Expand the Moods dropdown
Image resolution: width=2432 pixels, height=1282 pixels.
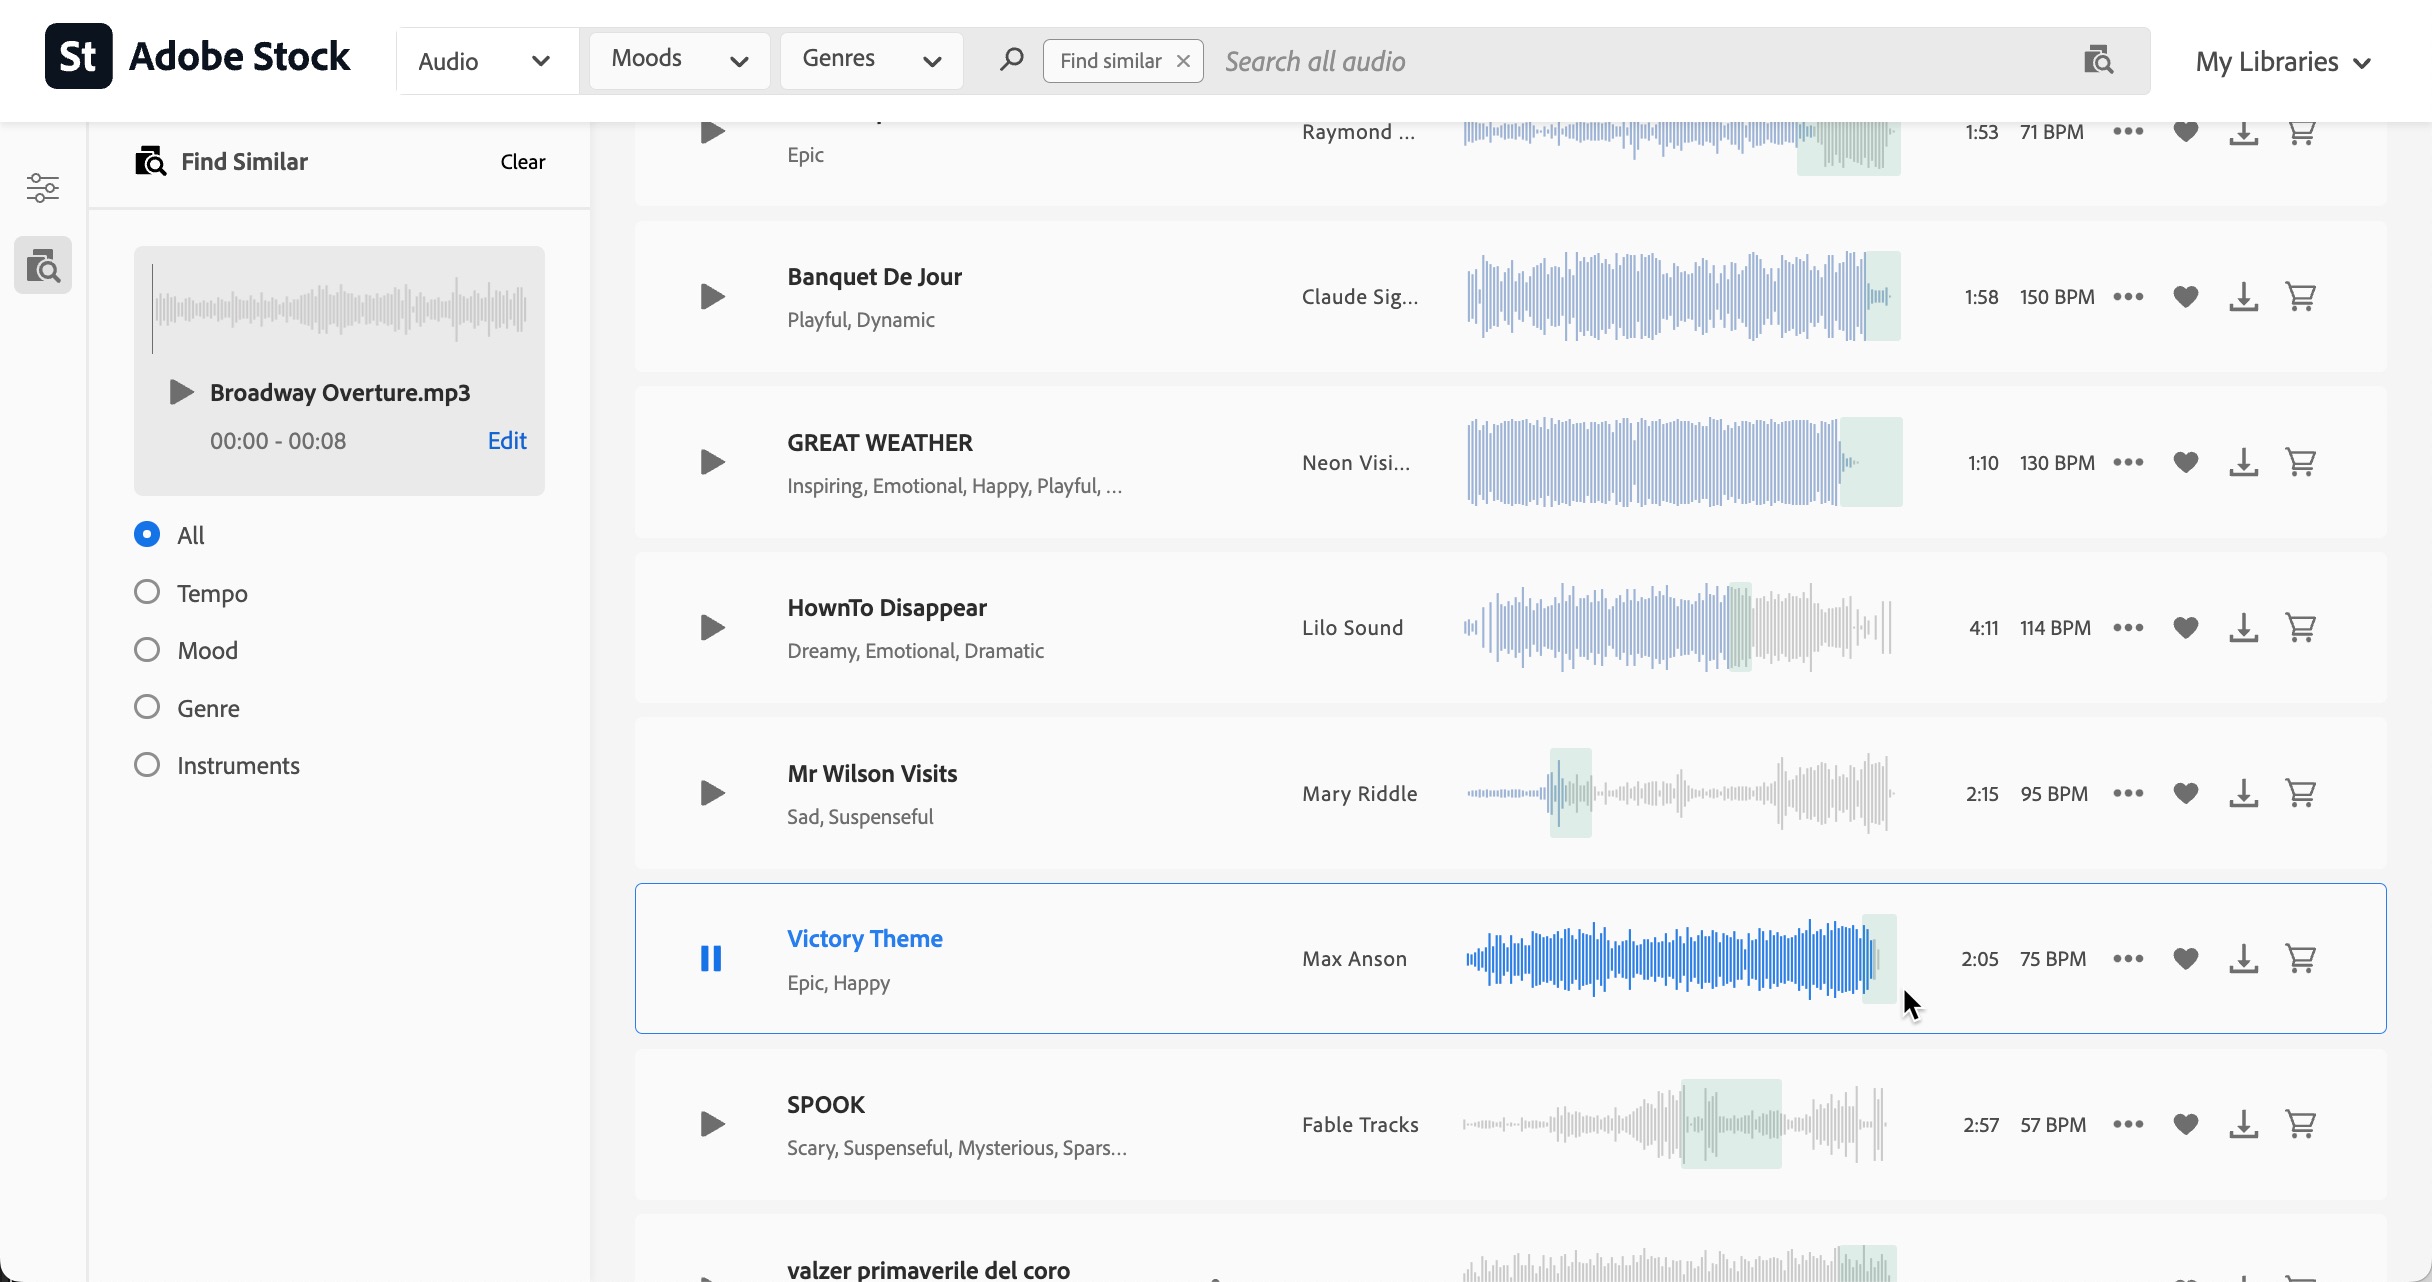[x=679, y=60]
